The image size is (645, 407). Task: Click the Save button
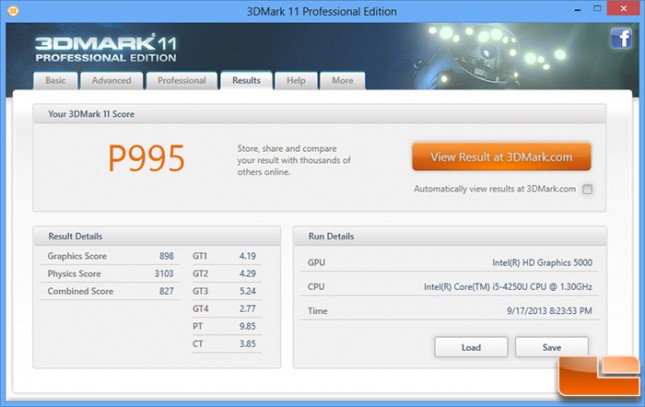(552, 347)
